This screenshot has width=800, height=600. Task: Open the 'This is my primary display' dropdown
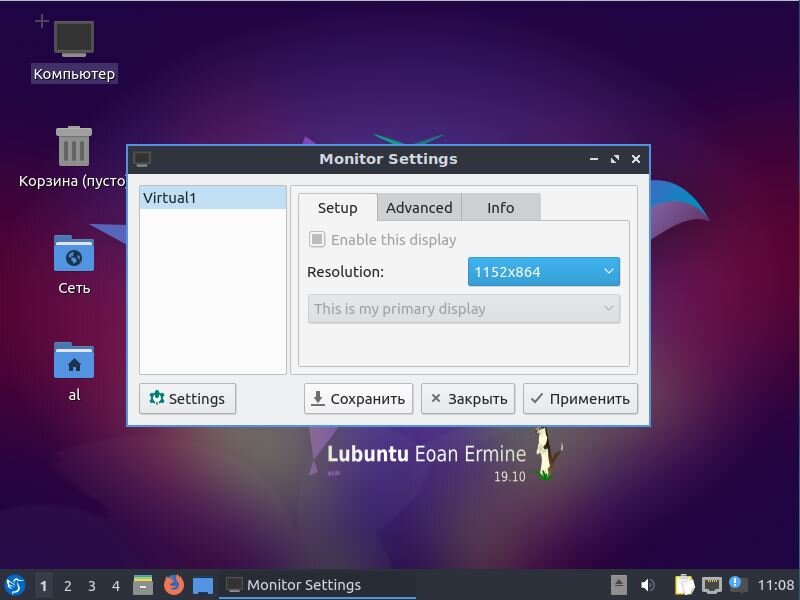coord(463,309)
